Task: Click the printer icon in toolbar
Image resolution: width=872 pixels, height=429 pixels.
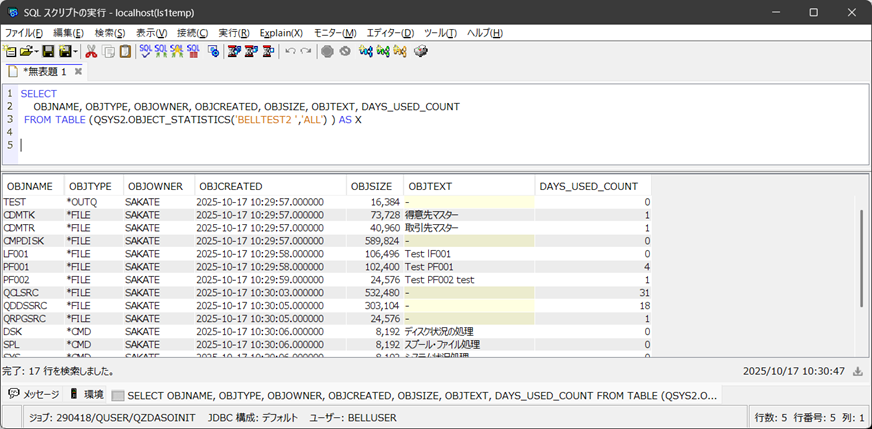Action: click(421, 51)
